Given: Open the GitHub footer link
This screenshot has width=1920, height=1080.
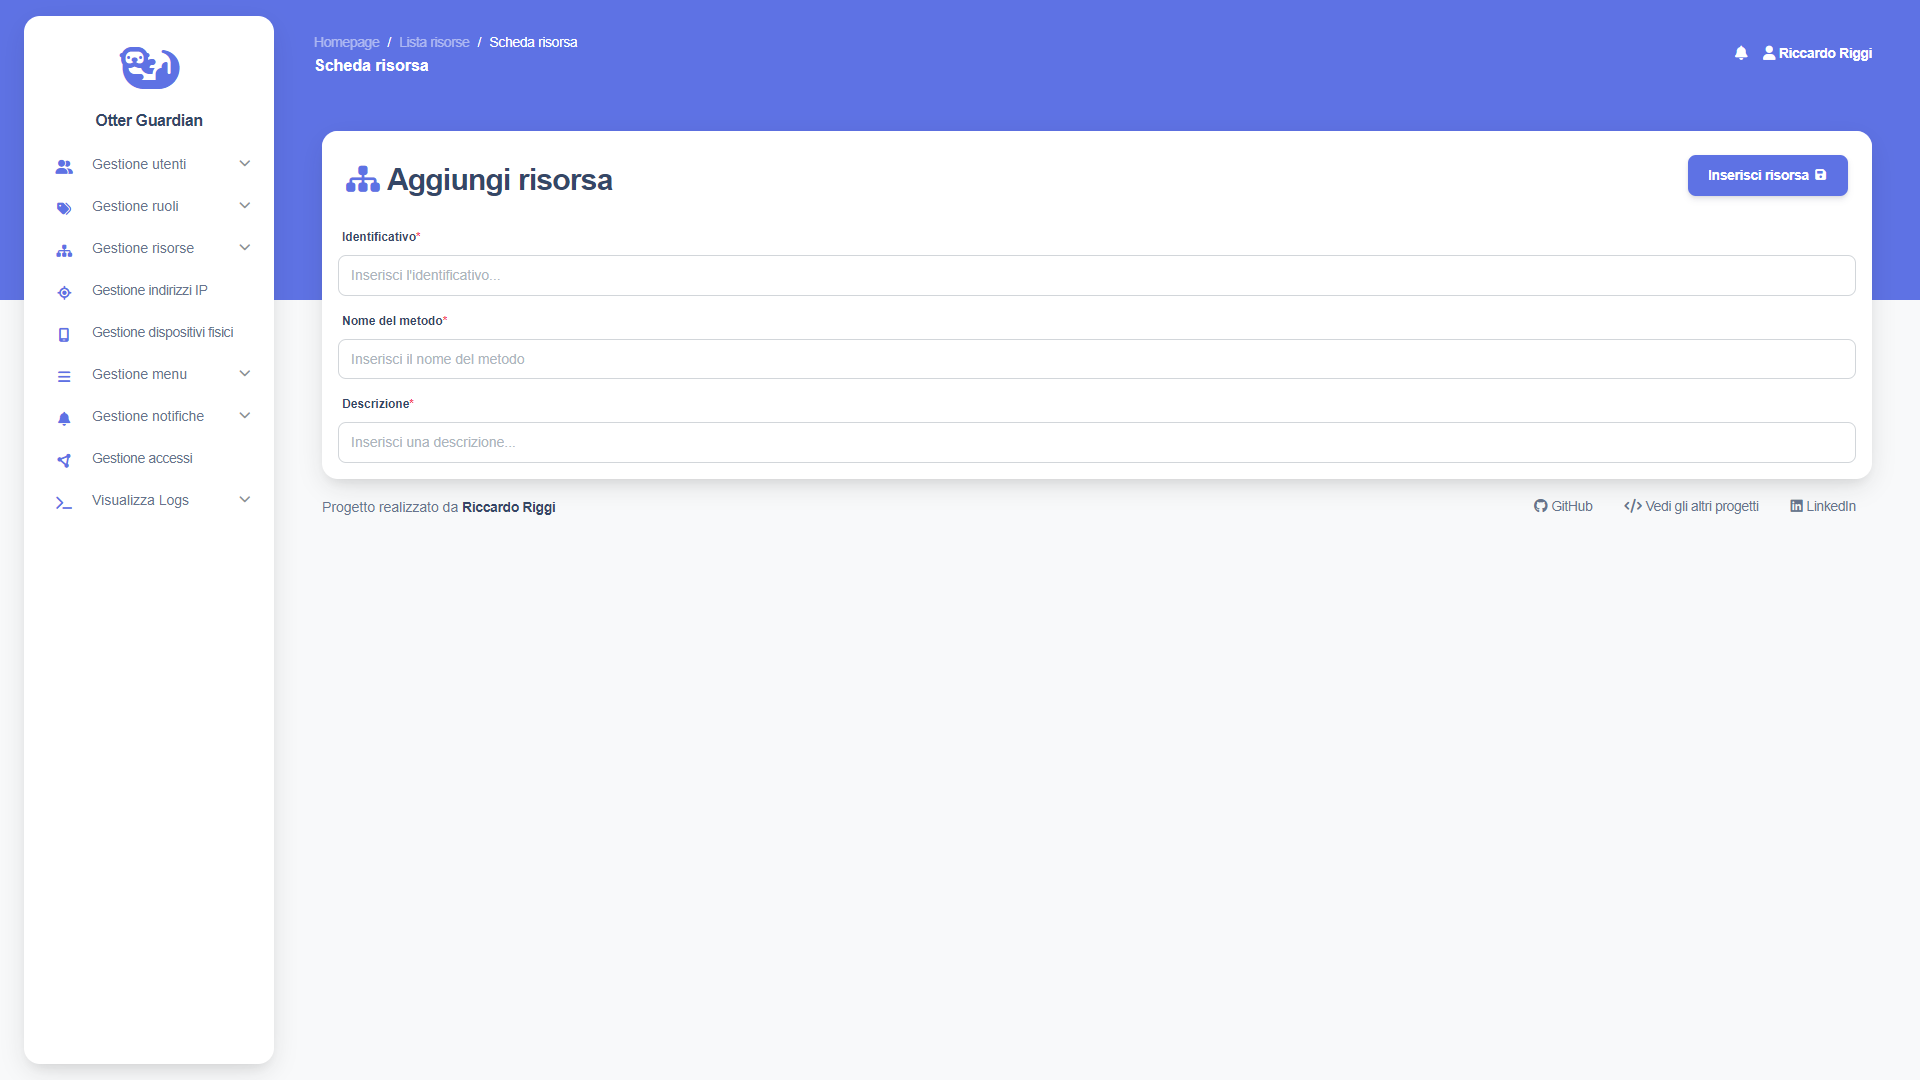Looking at the screenshot, I should click(1563, 506).
